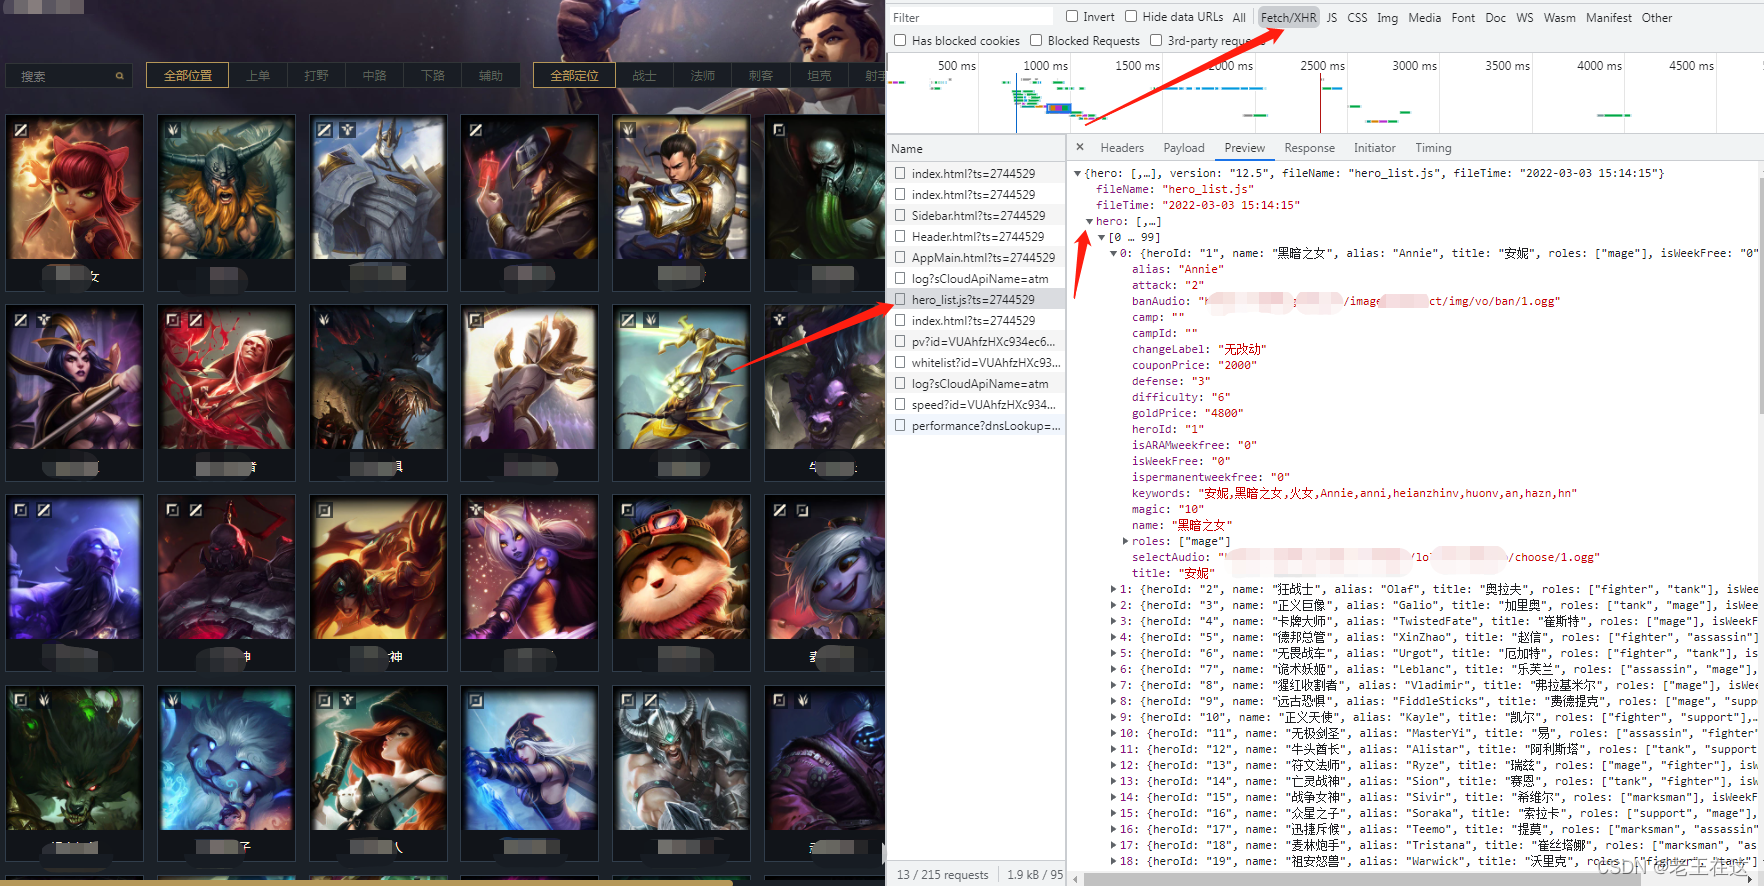Switch to the Headers tab

click(x=1122, y=148)
